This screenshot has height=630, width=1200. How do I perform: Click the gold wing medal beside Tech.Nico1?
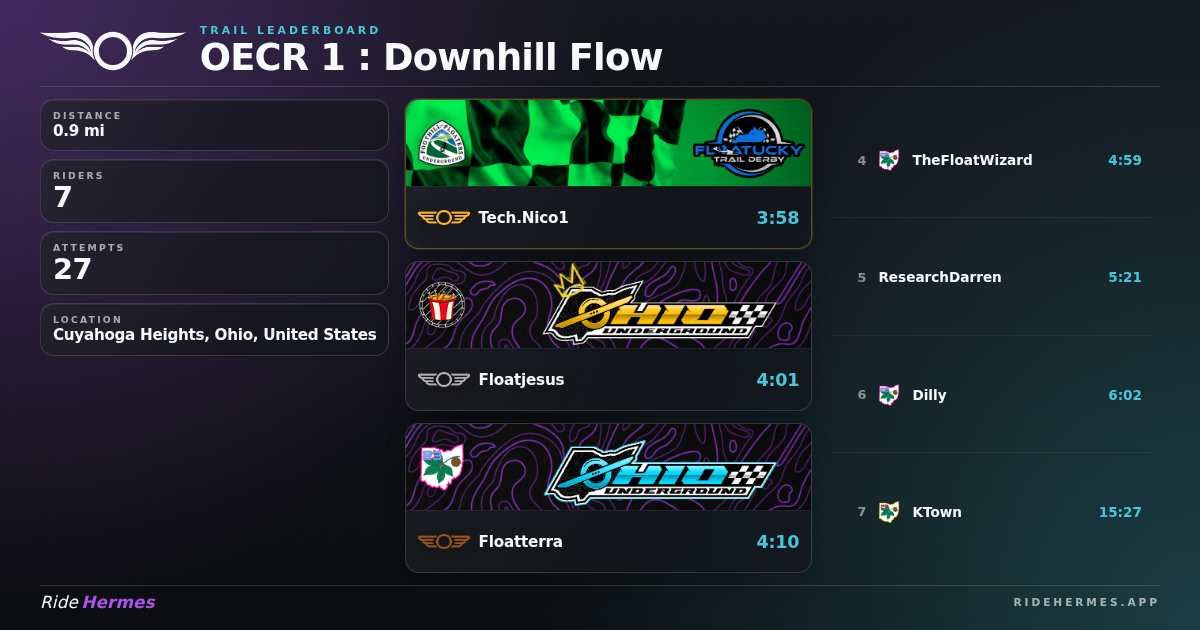coord(443,217)
